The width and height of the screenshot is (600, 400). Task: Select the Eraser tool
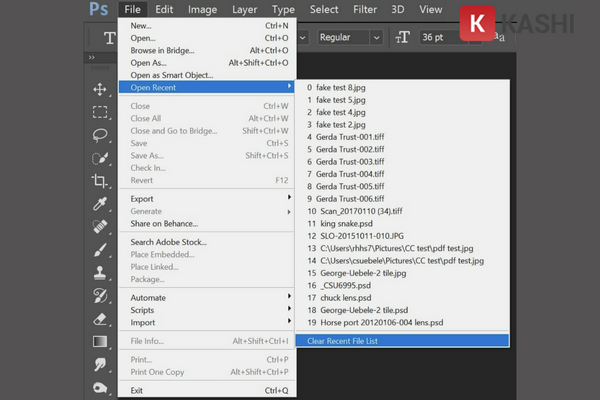point(100,318)
